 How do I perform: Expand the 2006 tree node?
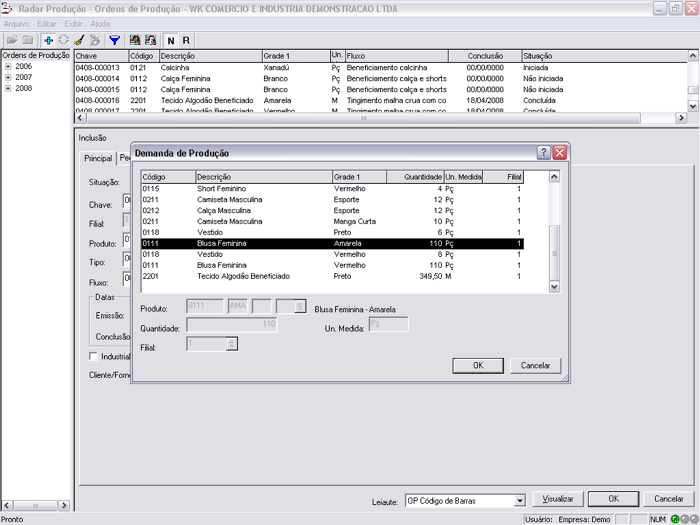click(x=8, y=66)
